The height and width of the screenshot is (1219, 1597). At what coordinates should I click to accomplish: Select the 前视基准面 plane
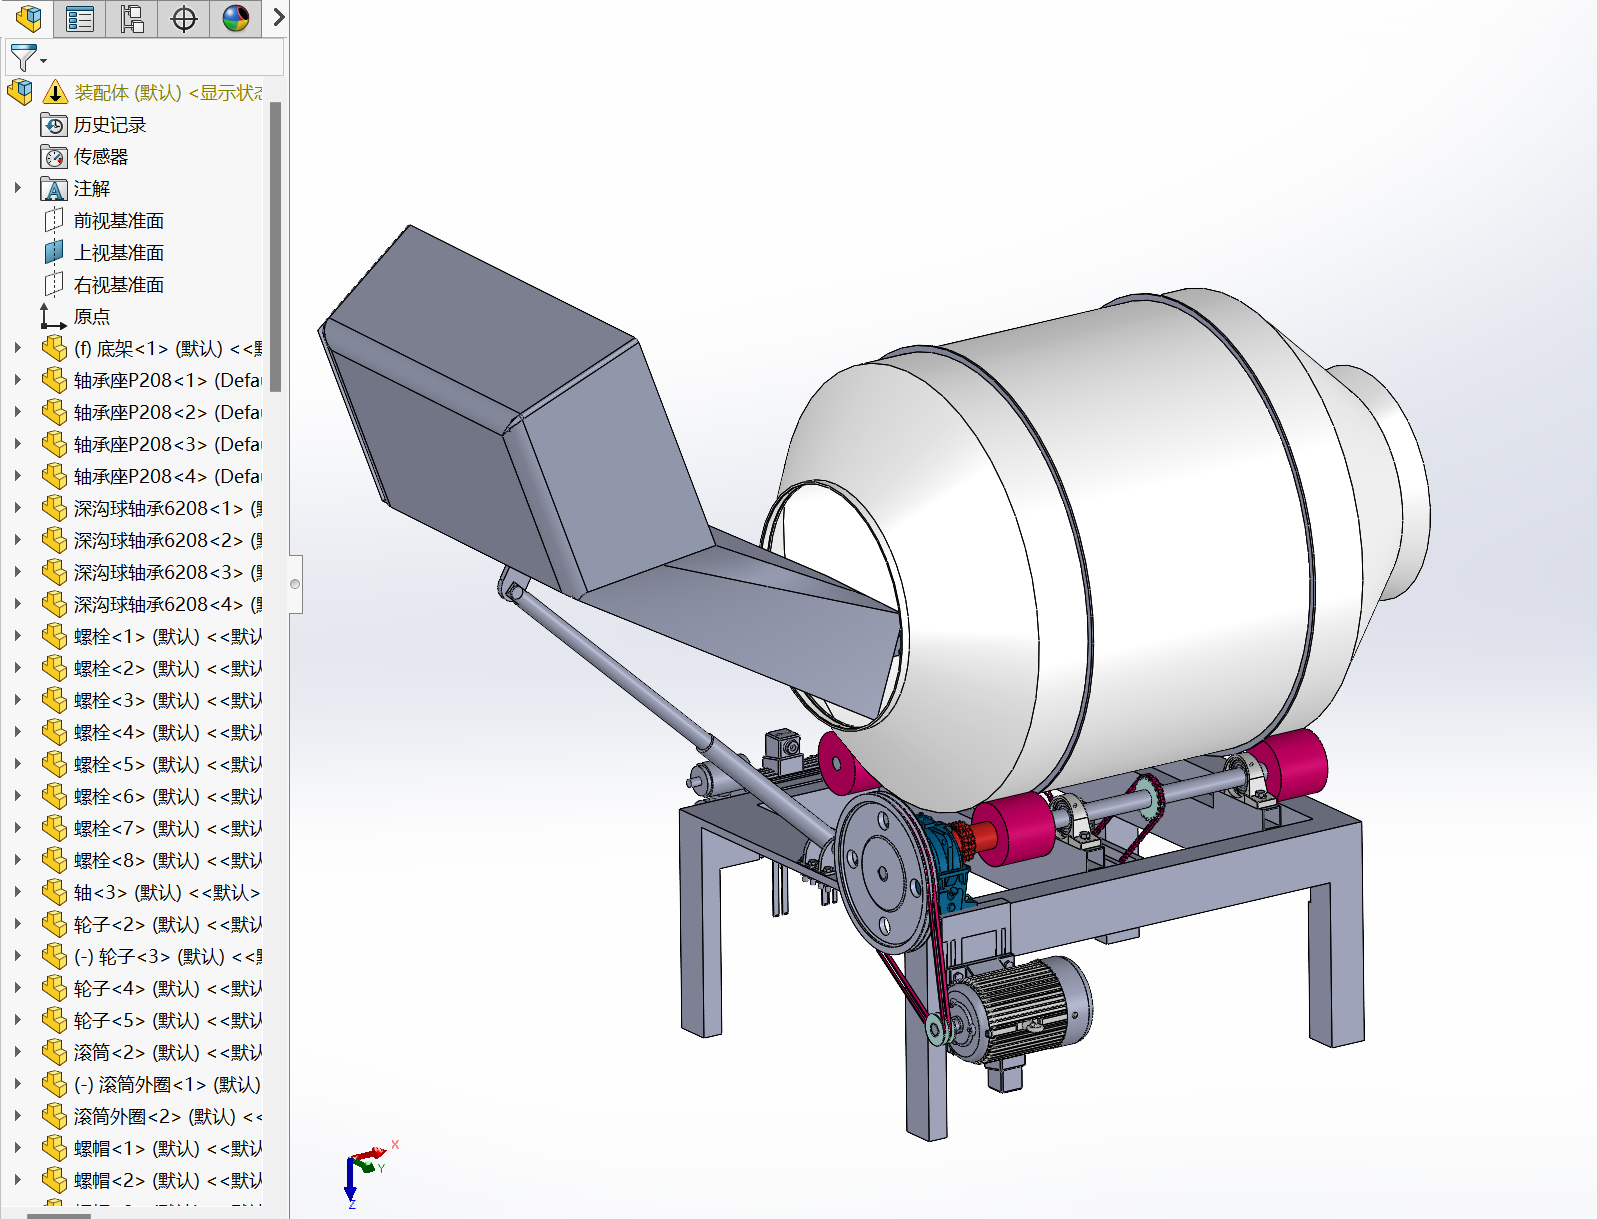pos(118,221)
